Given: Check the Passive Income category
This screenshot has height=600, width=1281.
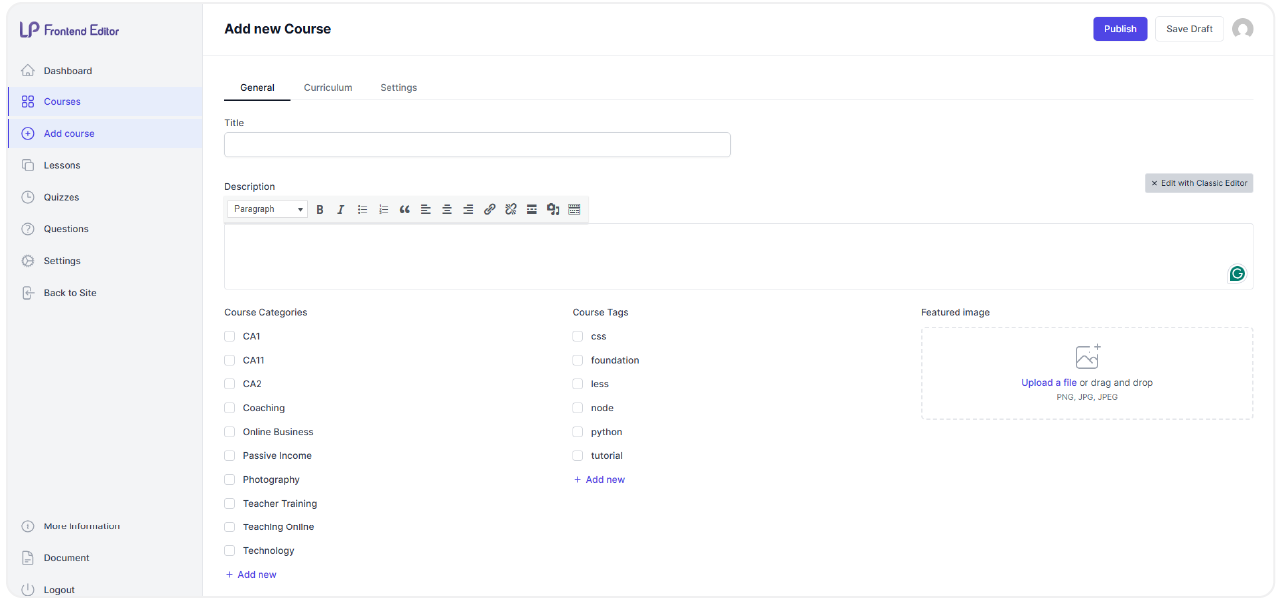Looking at the screenshot, I should pyautogui.click(x=230, y=455).
